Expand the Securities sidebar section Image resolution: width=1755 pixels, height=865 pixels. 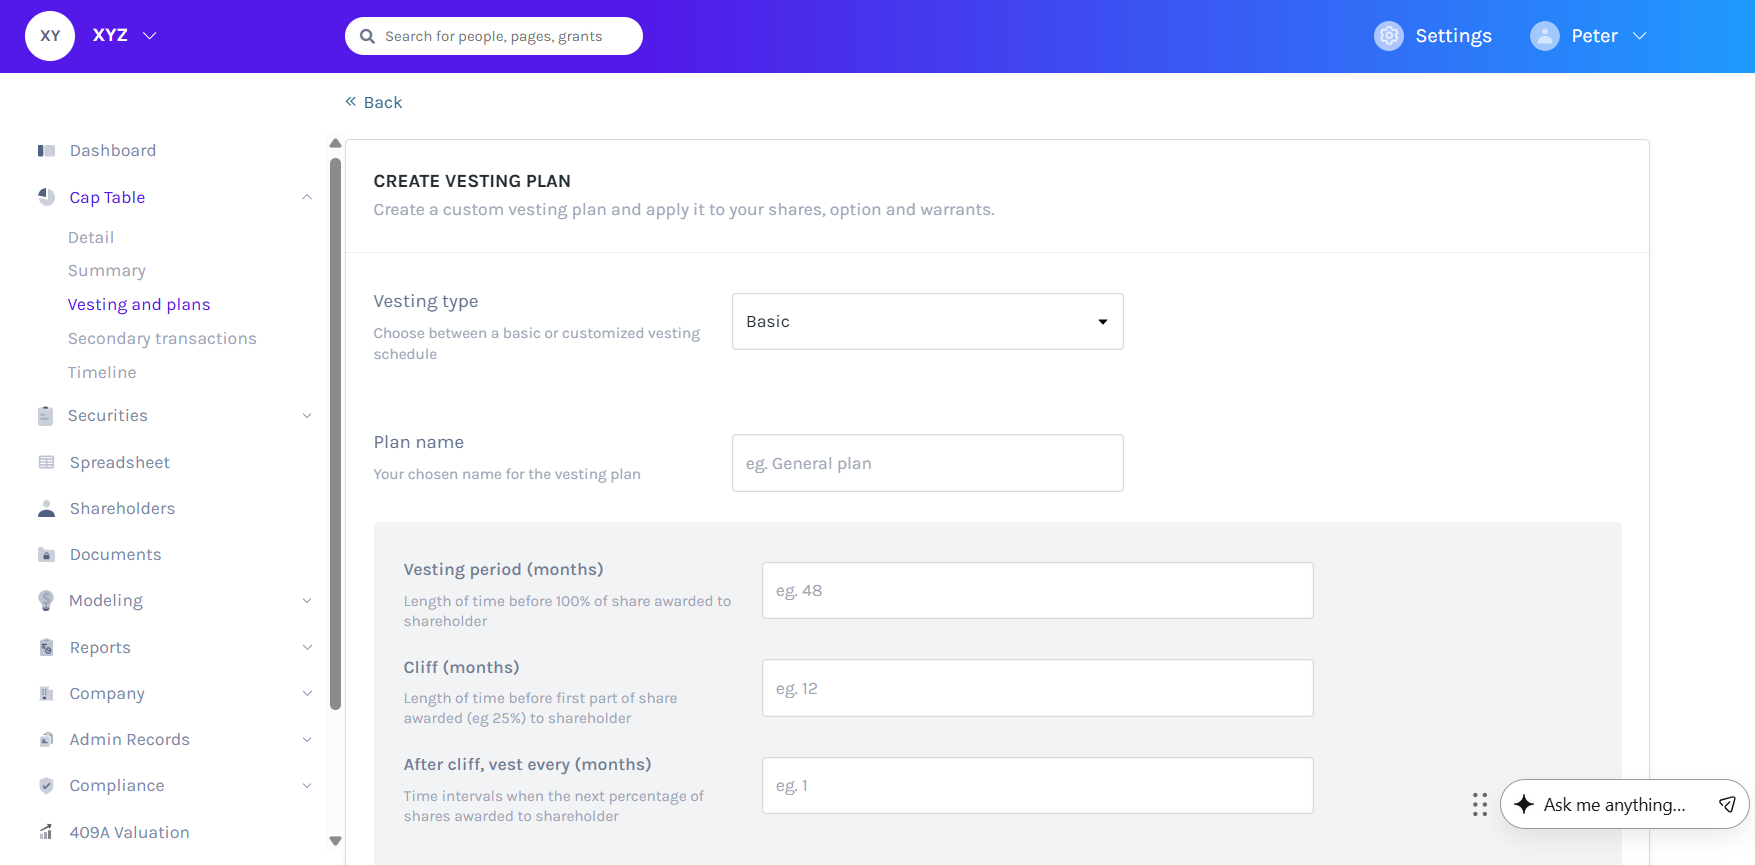[307, 416]
